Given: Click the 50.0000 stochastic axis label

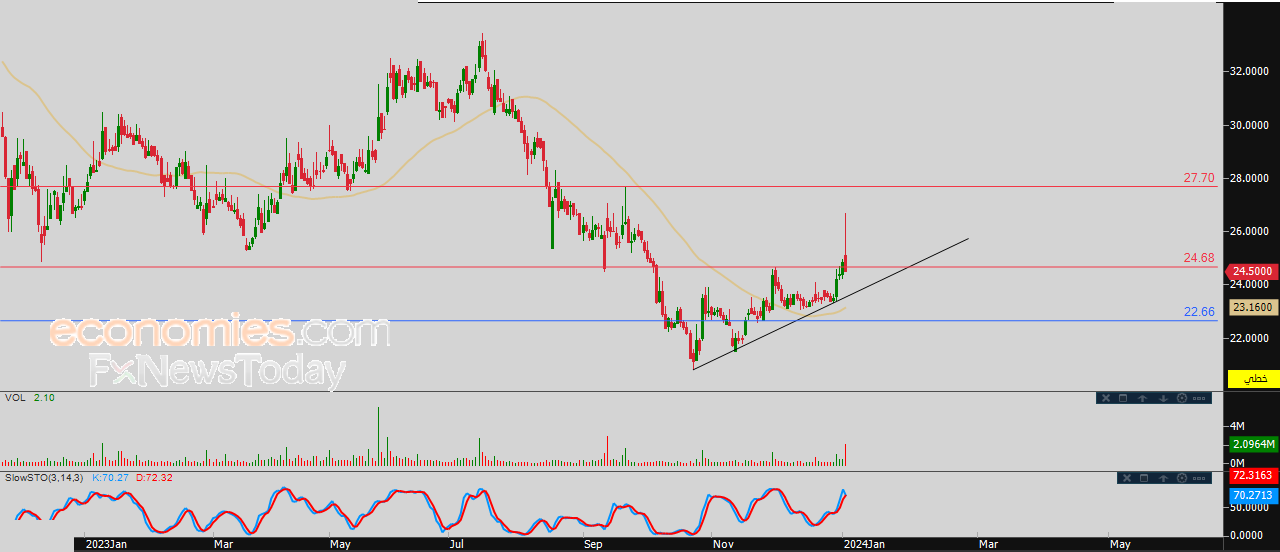Looking at the screenshot, I should 1251,508.
